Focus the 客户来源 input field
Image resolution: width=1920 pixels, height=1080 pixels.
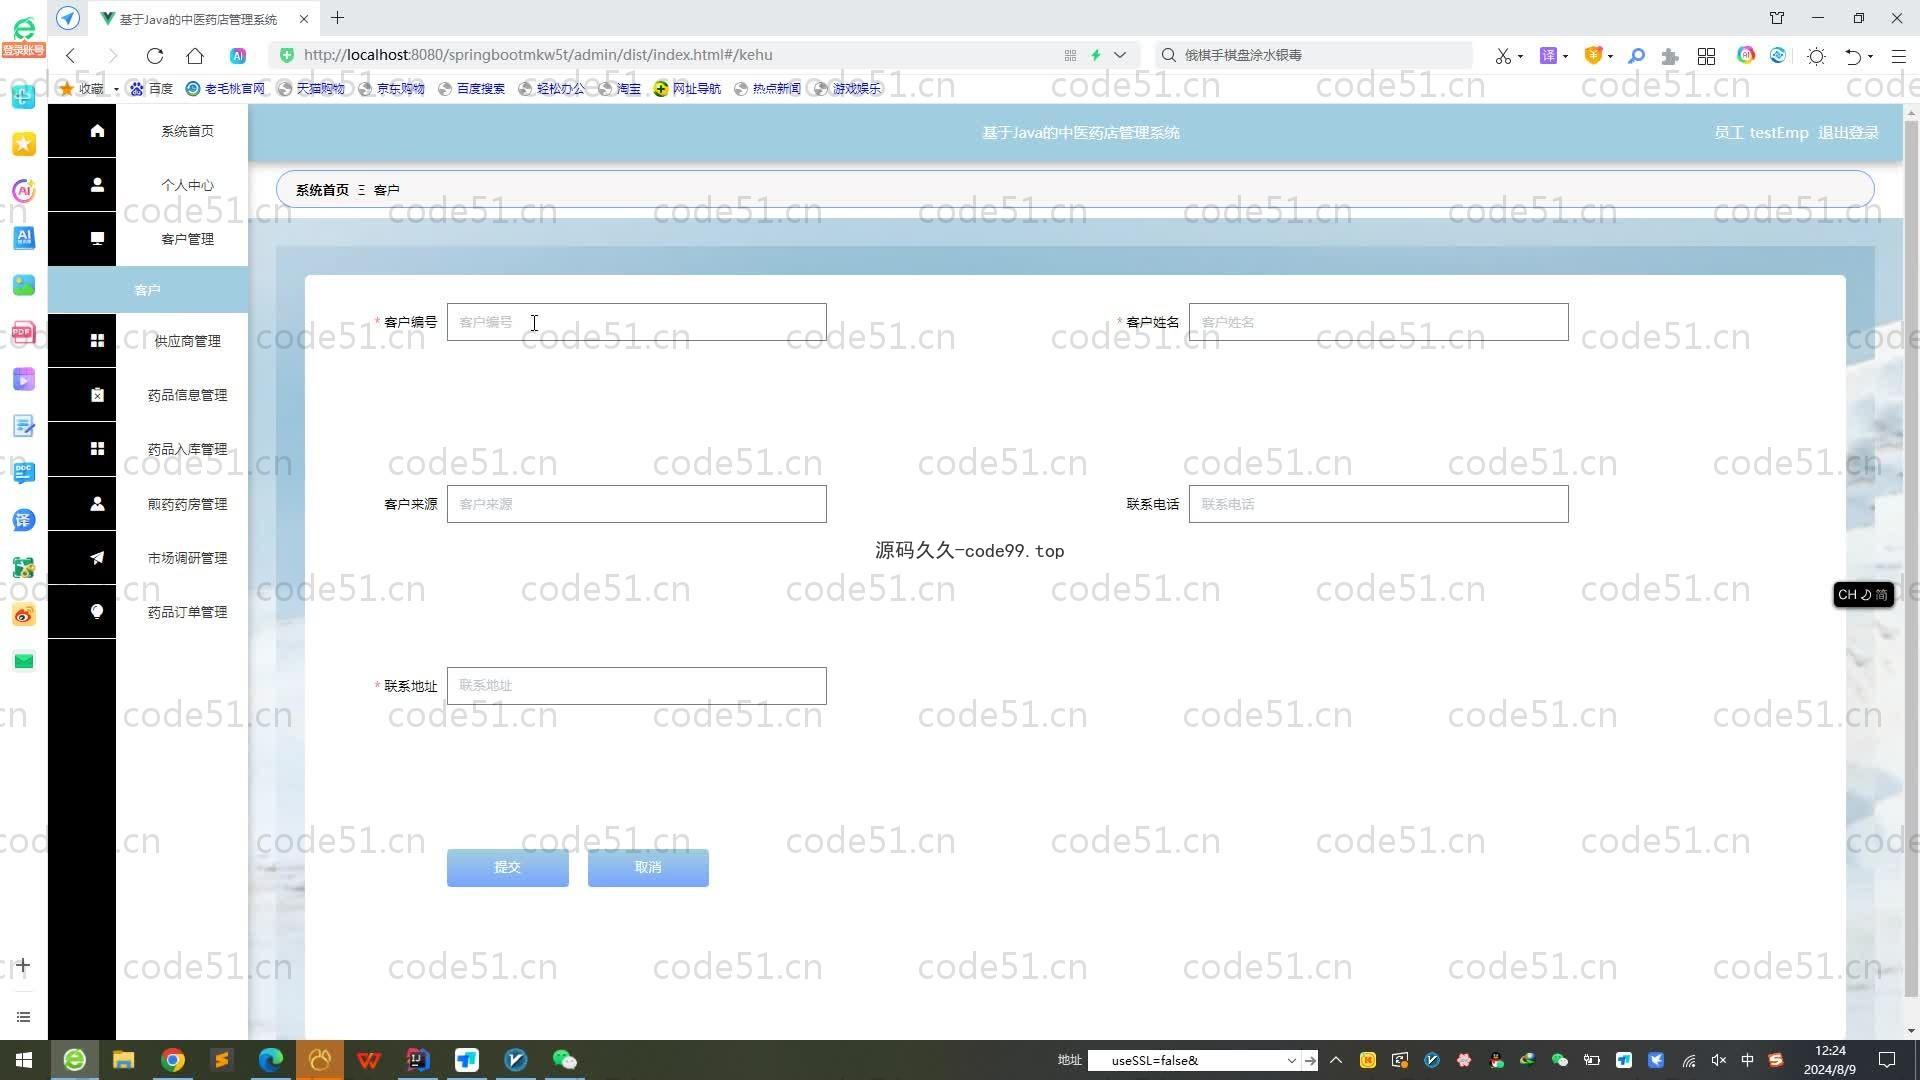tap(636, 504)
